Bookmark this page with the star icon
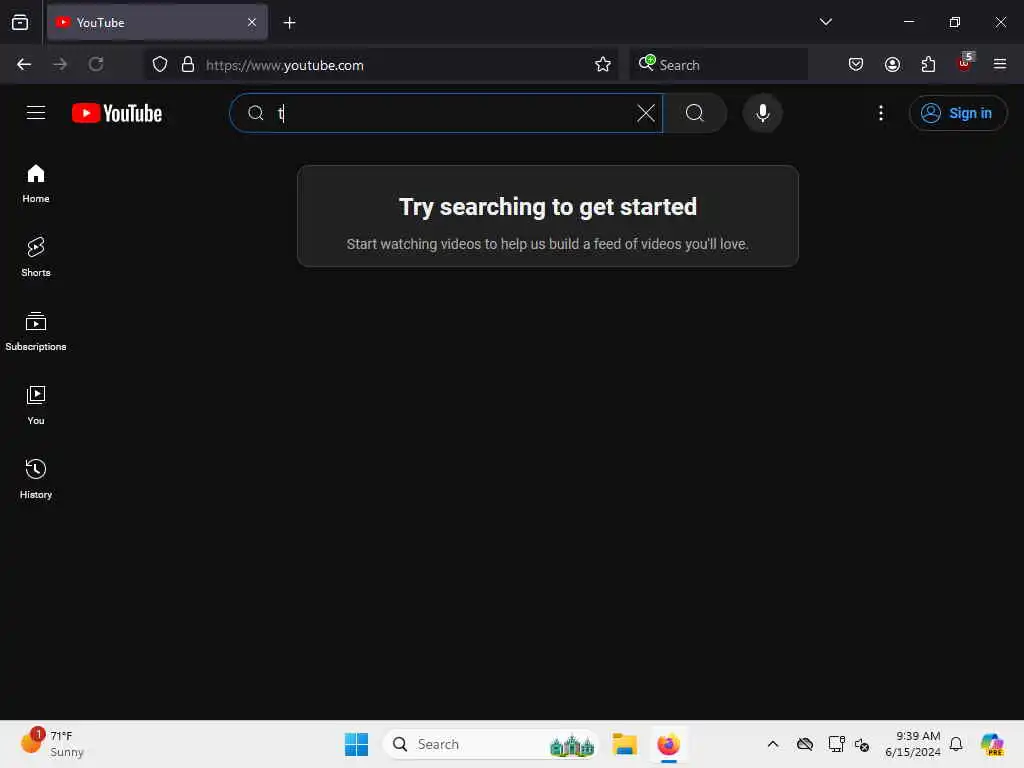This screenshot has width=1024, height=768. click(x=602, y=64)
